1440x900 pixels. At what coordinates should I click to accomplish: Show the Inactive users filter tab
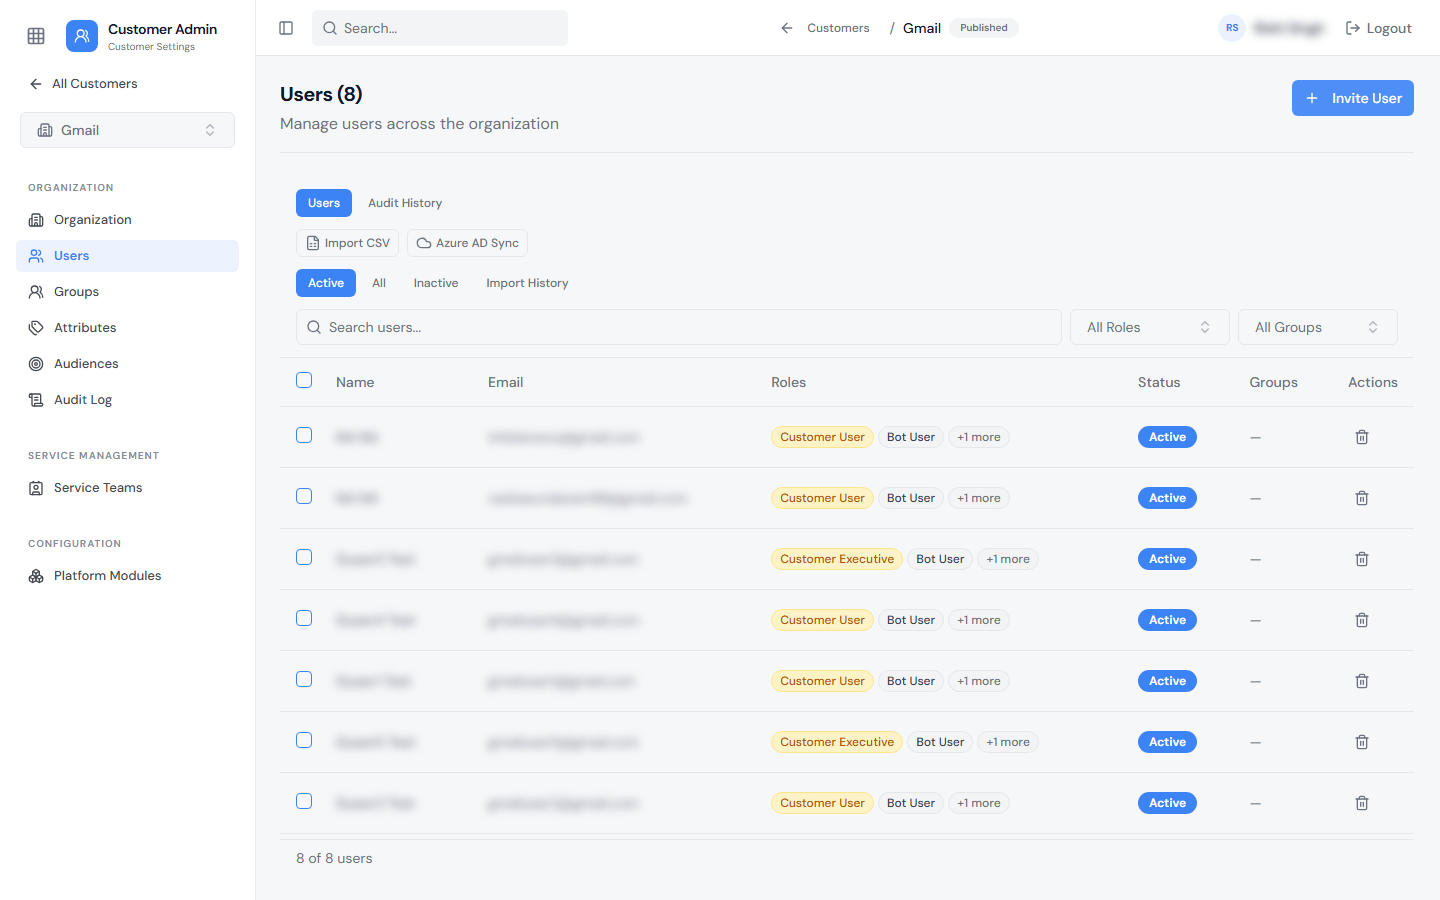[x=436, y=283]
